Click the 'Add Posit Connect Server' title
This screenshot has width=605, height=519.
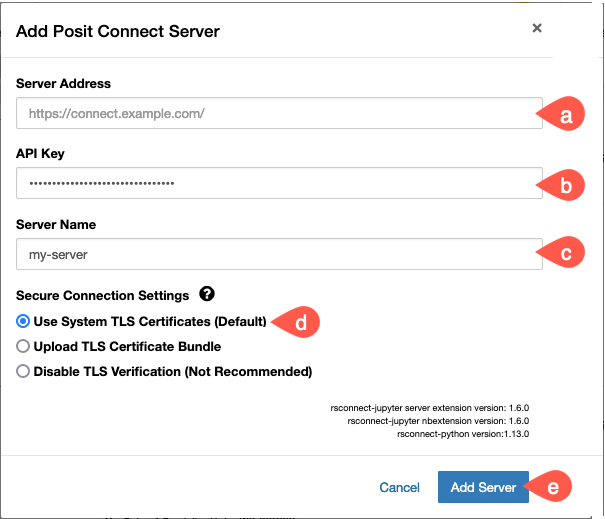pyautogui.click(x=118, y=31)
